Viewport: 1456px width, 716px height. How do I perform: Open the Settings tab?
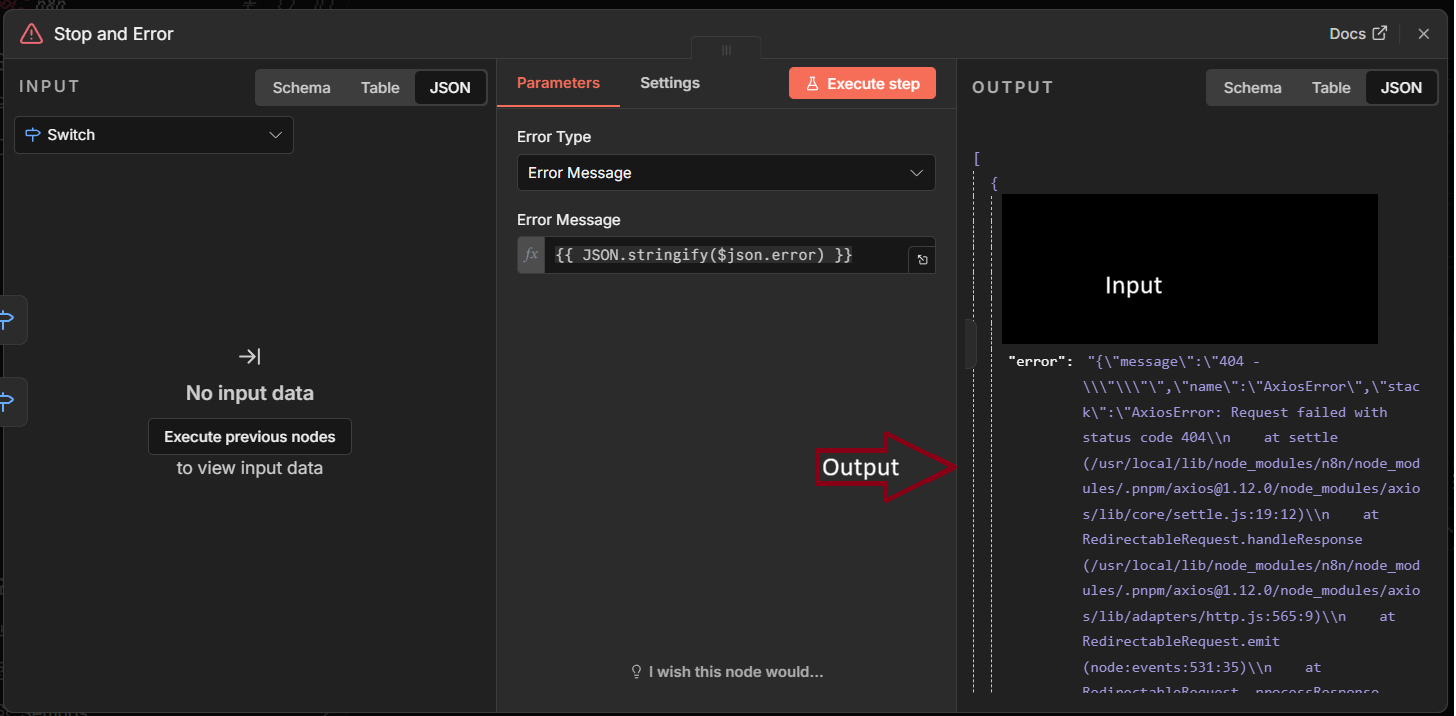point(670,83)
